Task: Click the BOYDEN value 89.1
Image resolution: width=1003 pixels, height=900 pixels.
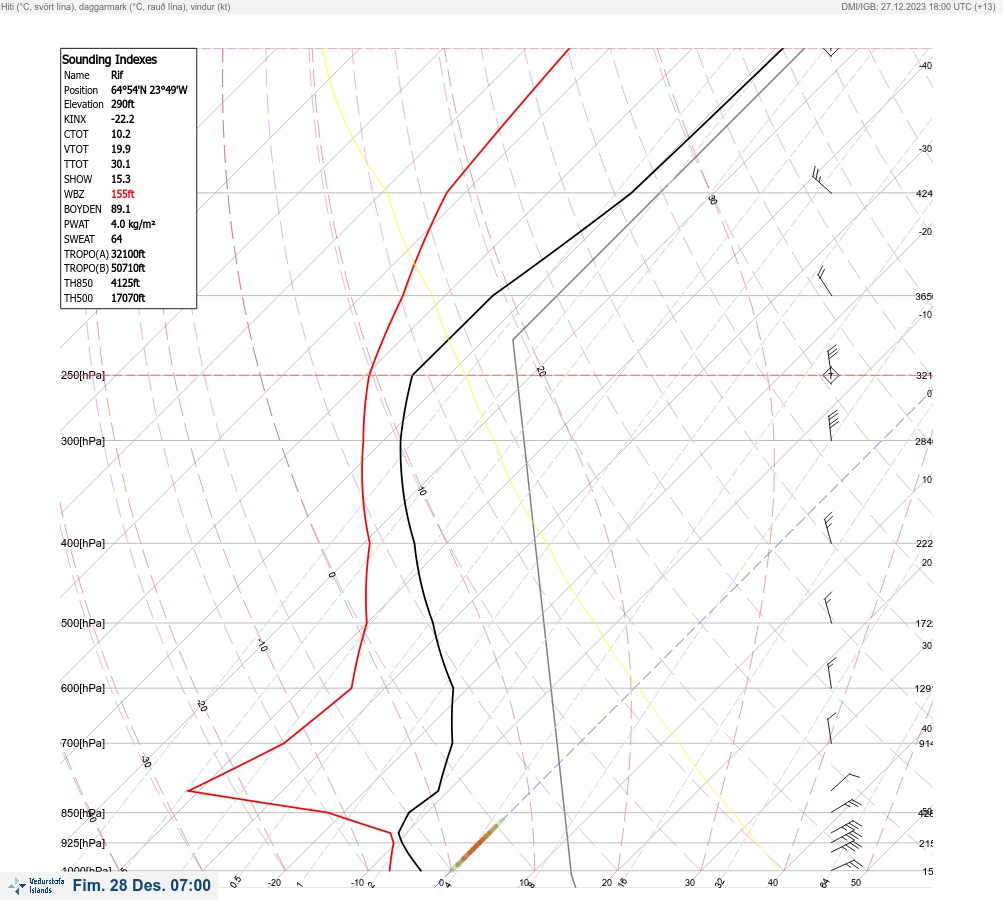Action: click(x=121, y=209)
